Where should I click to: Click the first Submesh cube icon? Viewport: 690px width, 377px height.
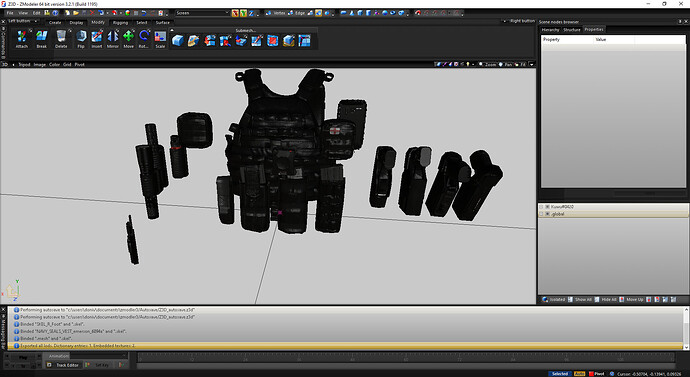click(178, 41)
